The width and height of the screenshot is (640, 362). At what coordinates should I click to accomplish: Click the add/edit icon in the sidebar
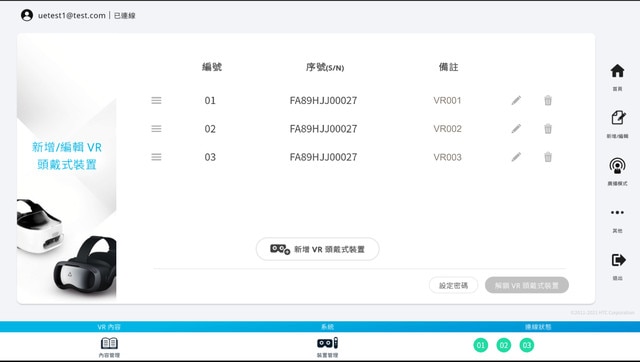[x=618, y=118]
